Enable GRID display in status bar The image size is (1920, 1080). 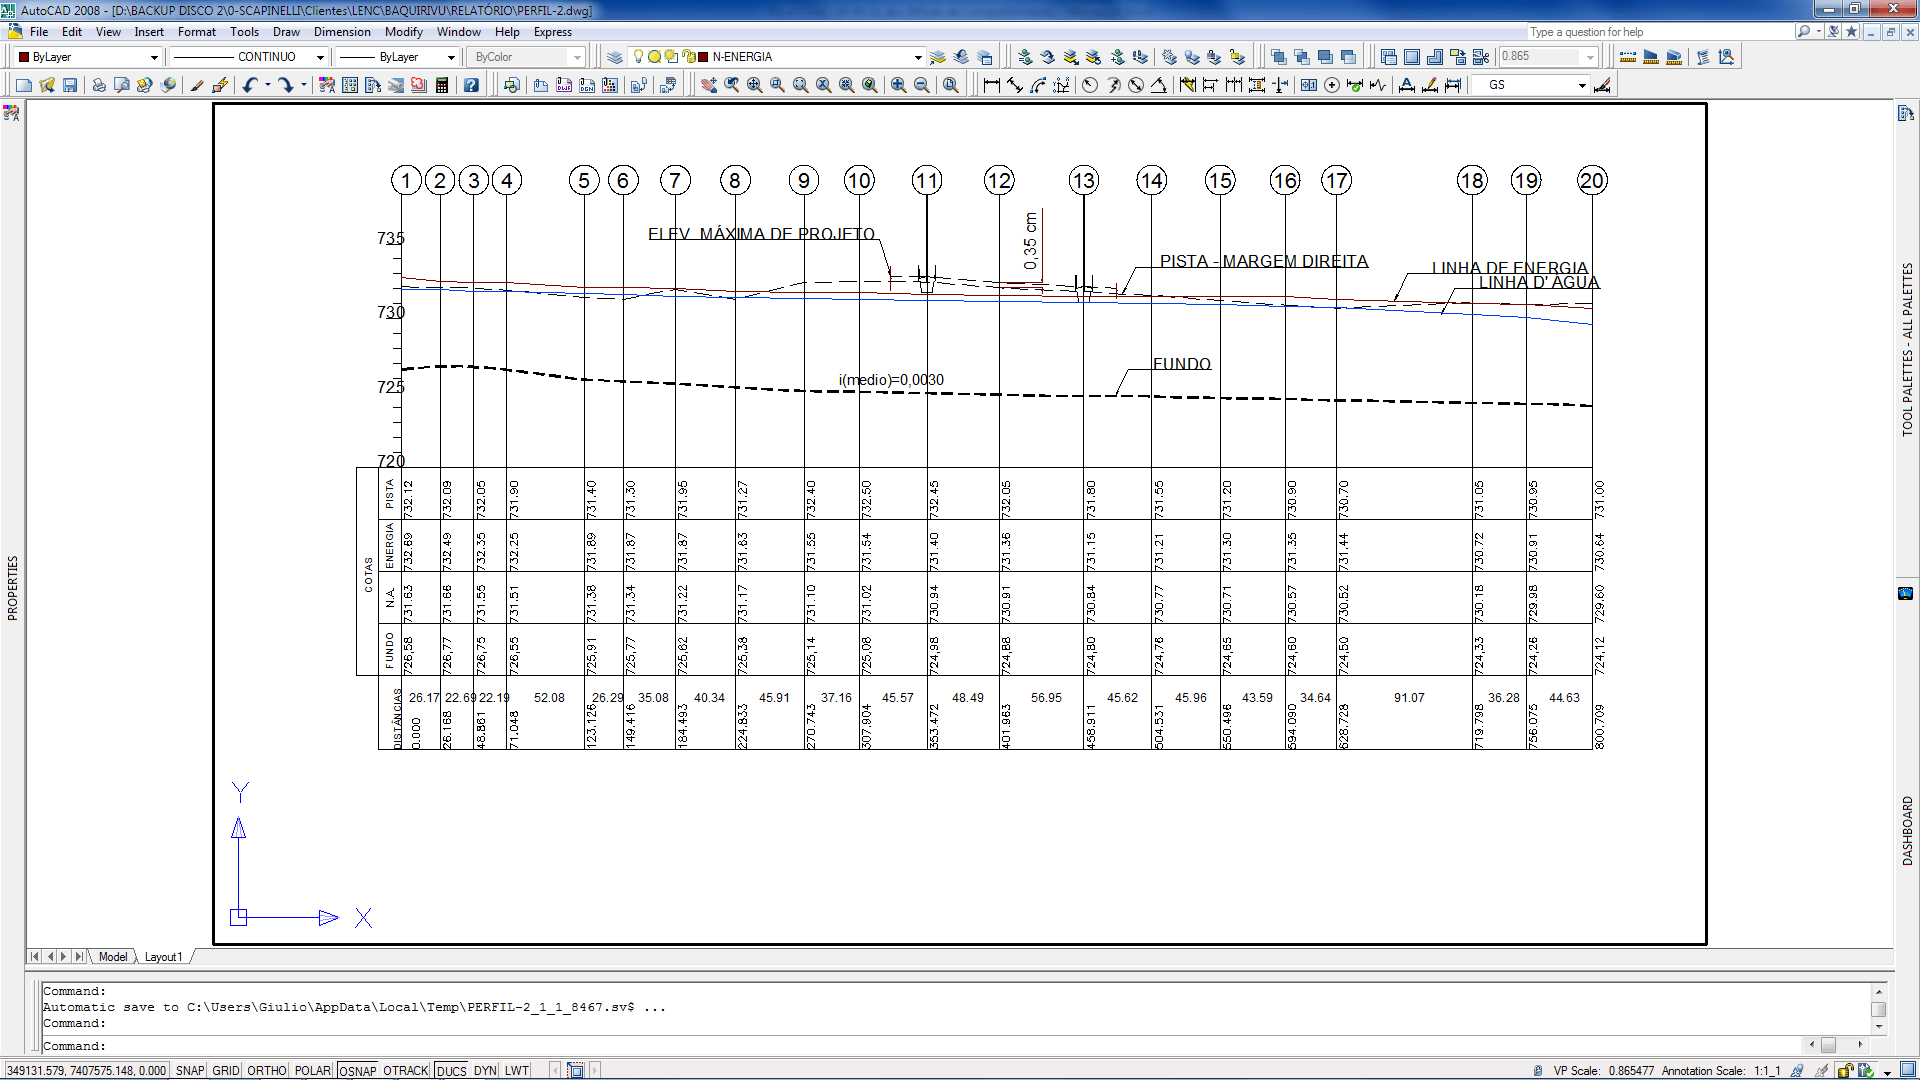coord(226,1070)
